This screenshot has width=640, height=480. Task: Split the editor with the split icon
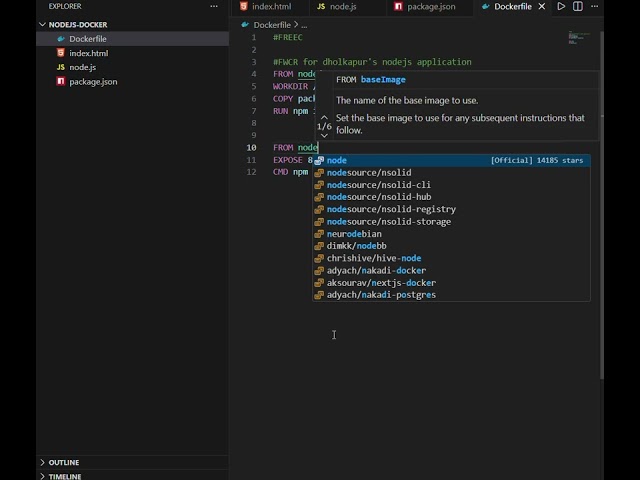[578, 6]
